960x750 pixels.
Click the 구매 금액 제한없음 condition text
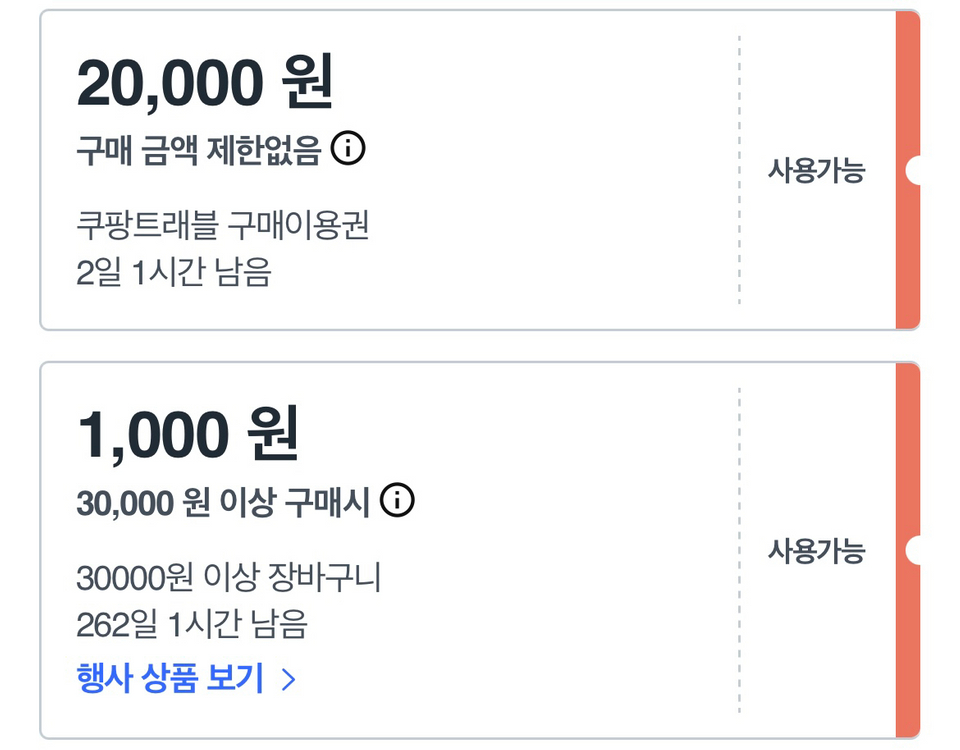point(198,151)
